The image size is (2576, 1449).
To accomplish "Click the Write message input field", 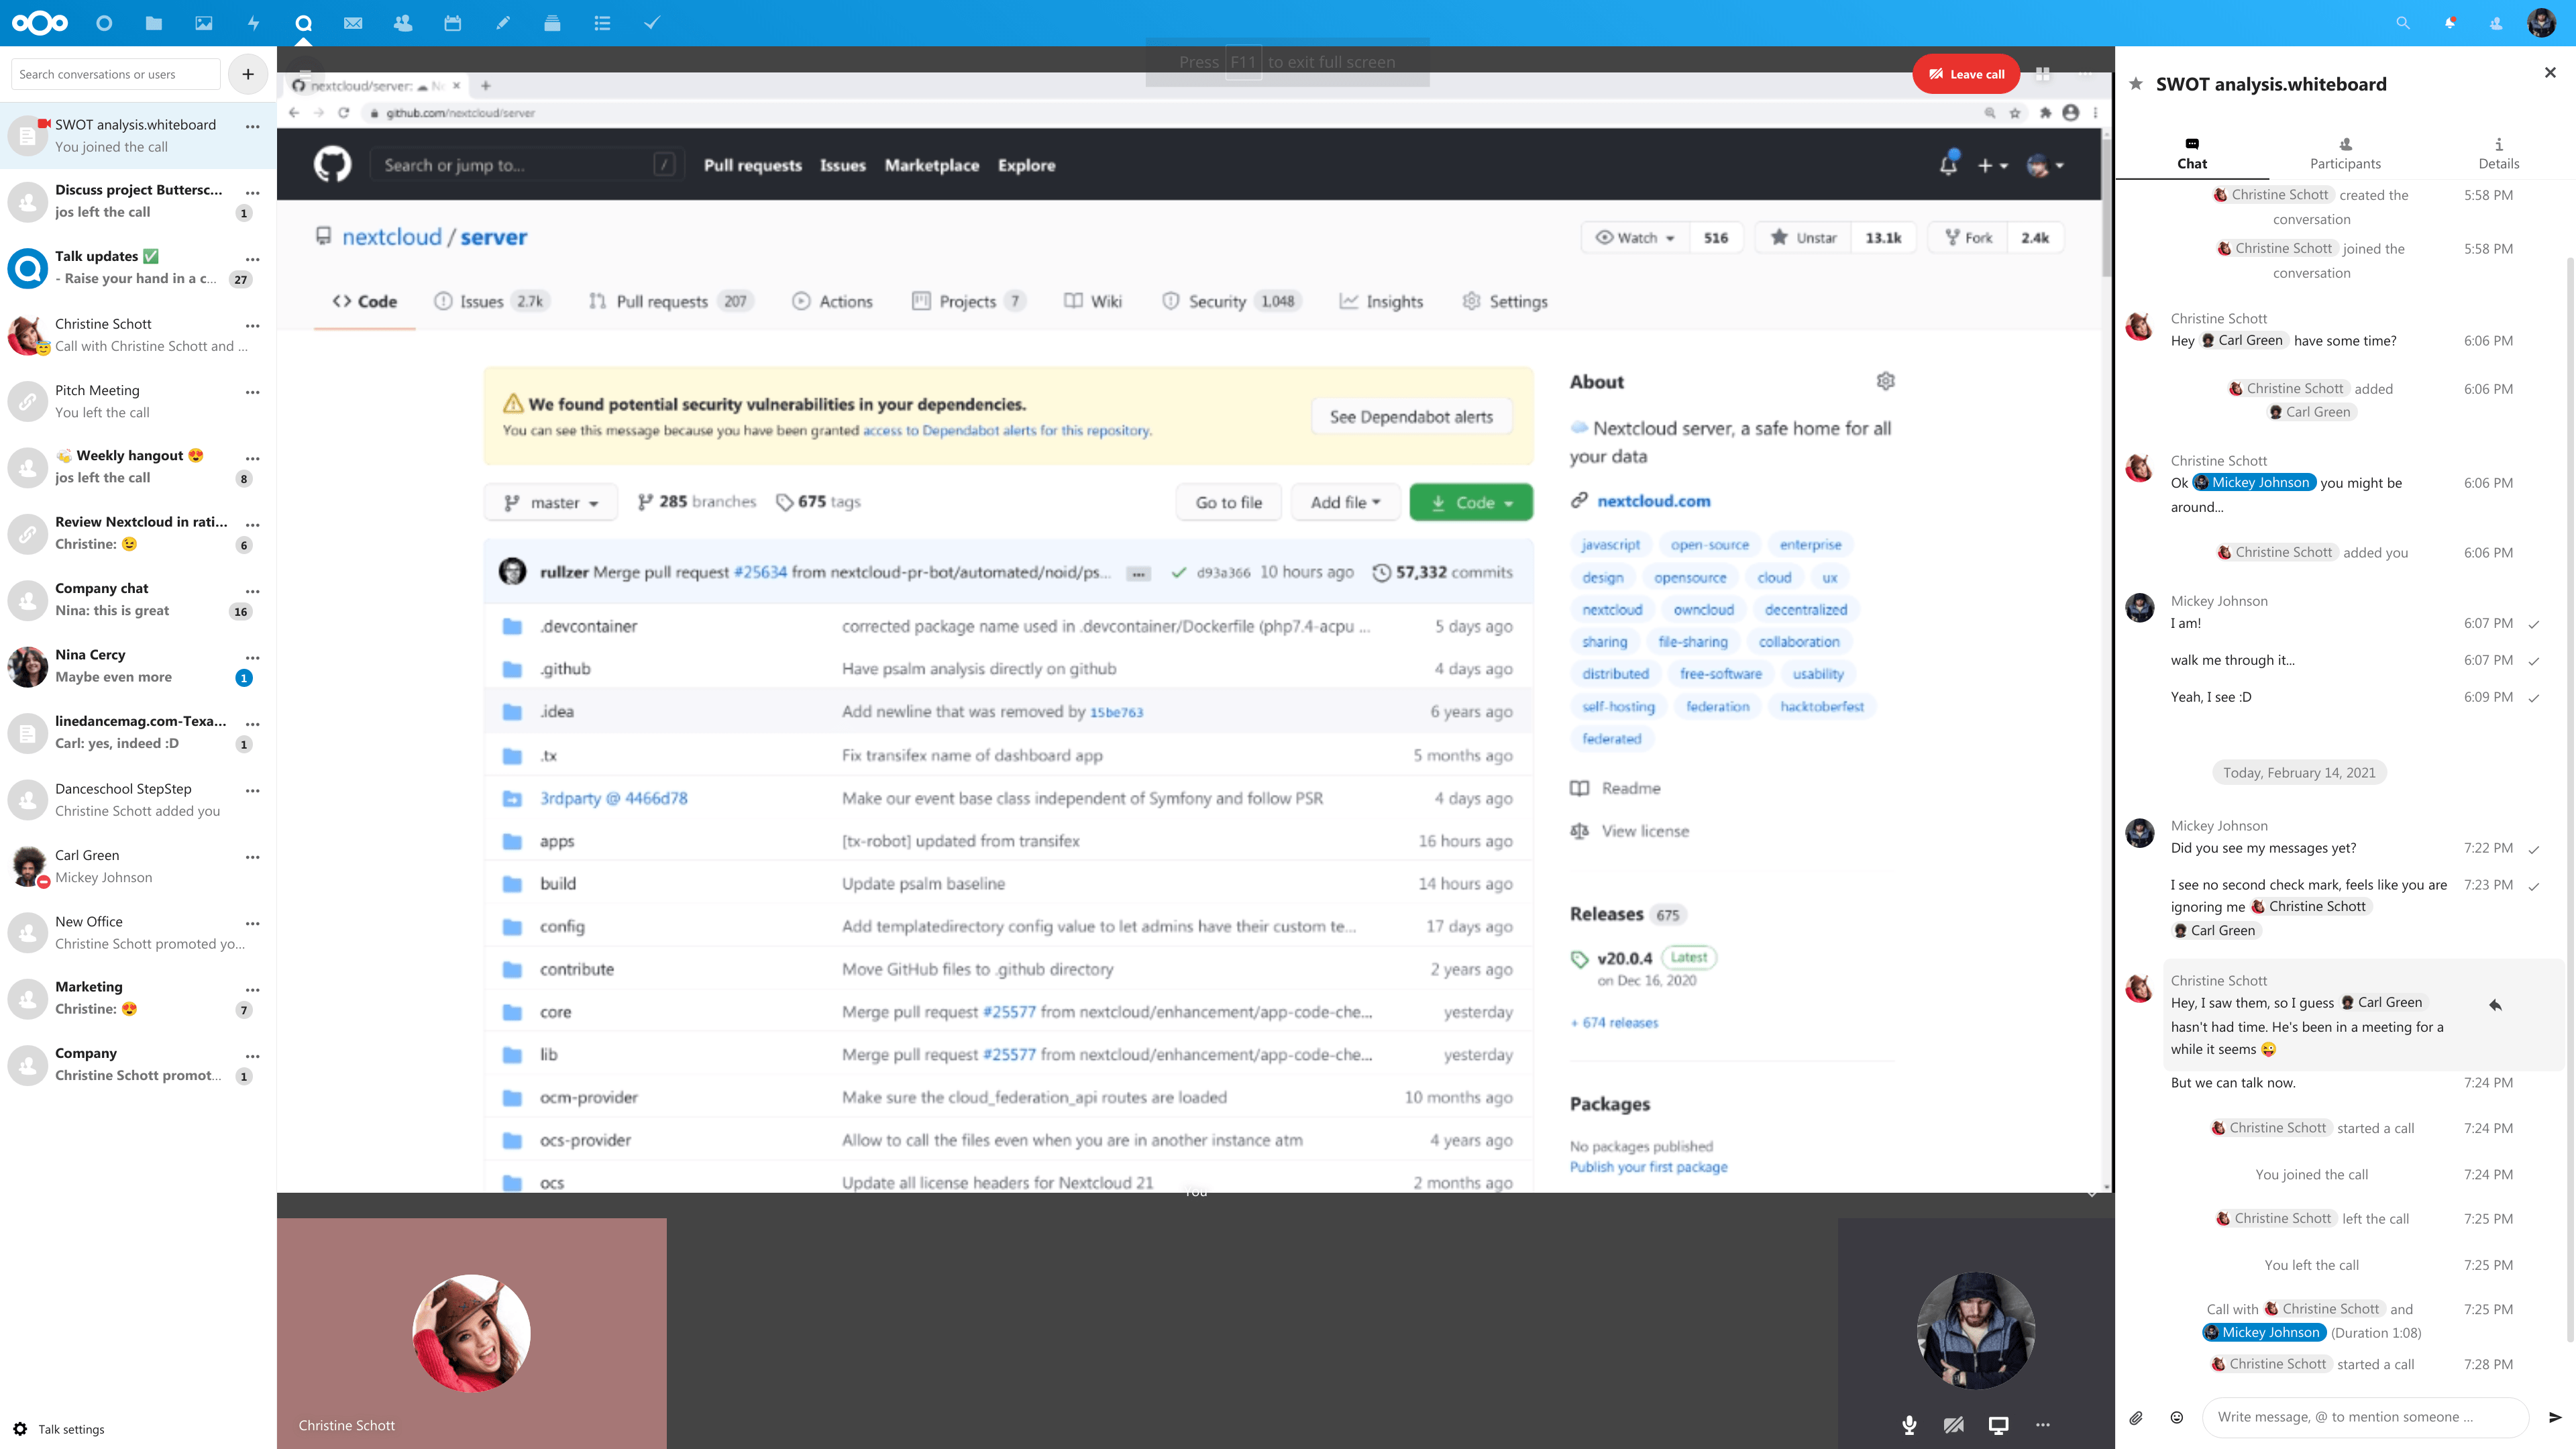I will coord(2365,1417).
